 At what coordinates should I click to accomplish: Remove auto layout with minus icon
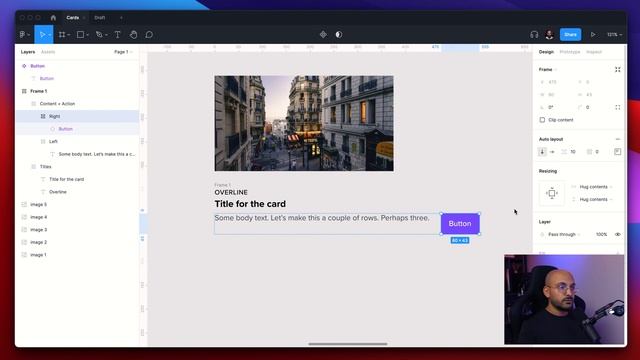618,139
